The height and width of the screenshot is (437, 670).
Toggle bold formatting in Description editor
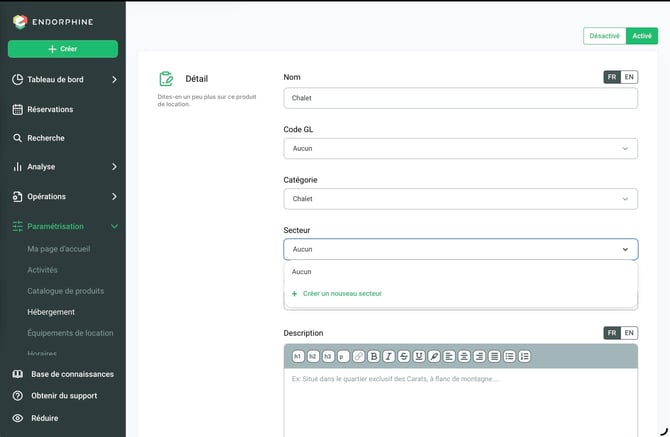(x=373, y=356)
